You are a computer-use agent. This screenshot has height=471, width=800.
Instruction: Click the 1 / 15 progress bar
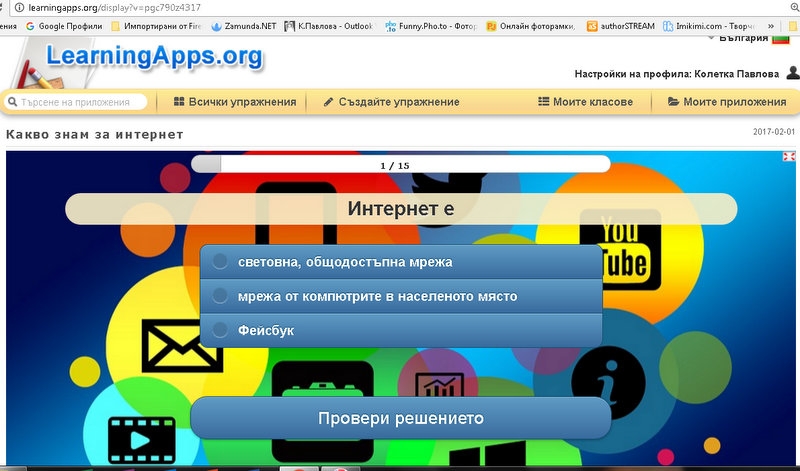(x=401, y=164)
